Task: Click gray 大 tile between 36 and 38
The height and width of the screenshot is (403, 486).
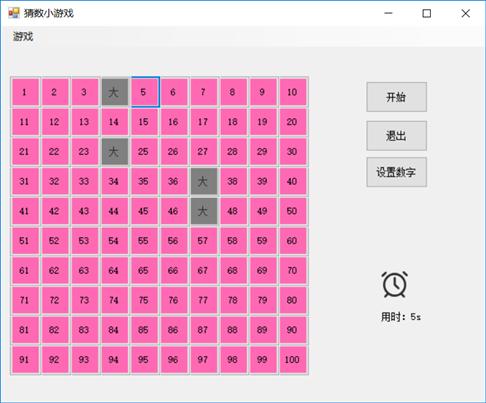Action: click(x=204, y=181)
